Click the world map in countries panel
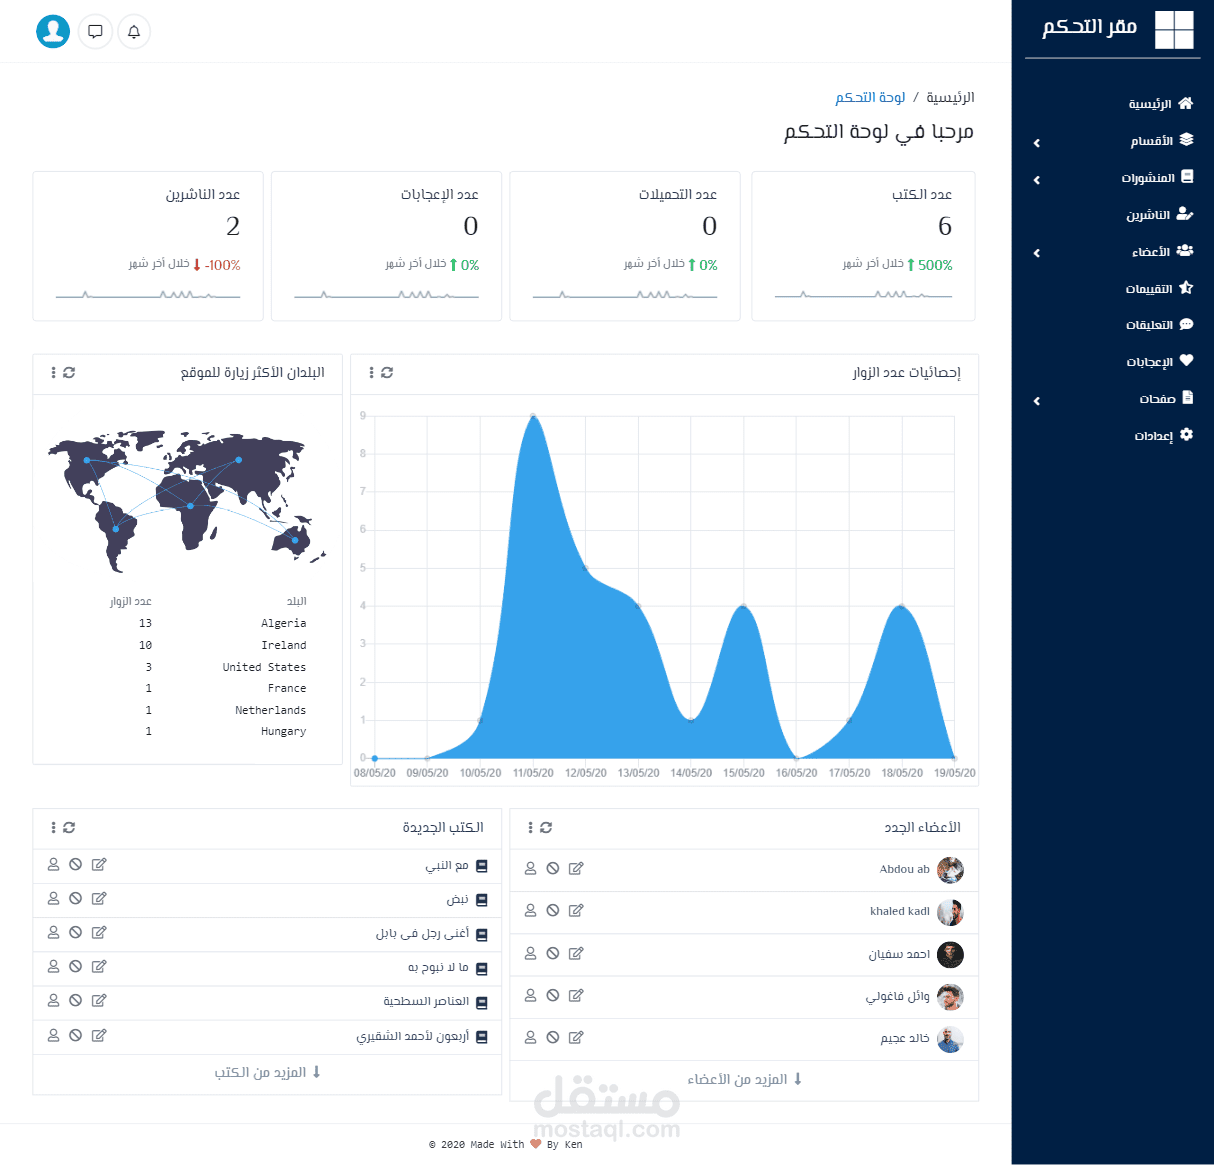The width and height of the screenshot is (1214, 1165). pyautogui.click(x=187, y=502)
